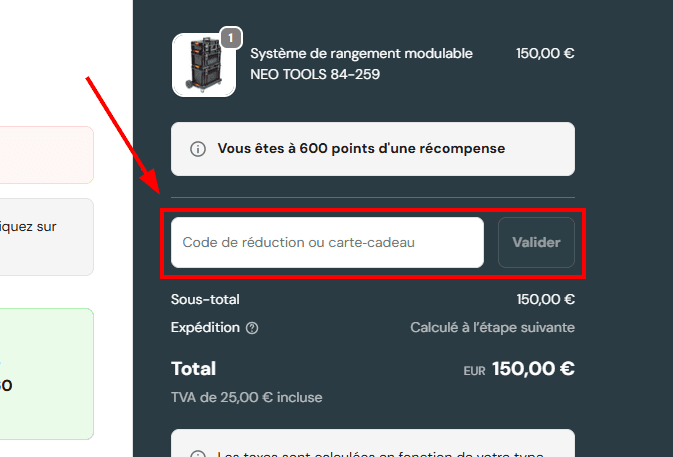
Task: Click the quantity badge on product image
Action: click(231, 38)
